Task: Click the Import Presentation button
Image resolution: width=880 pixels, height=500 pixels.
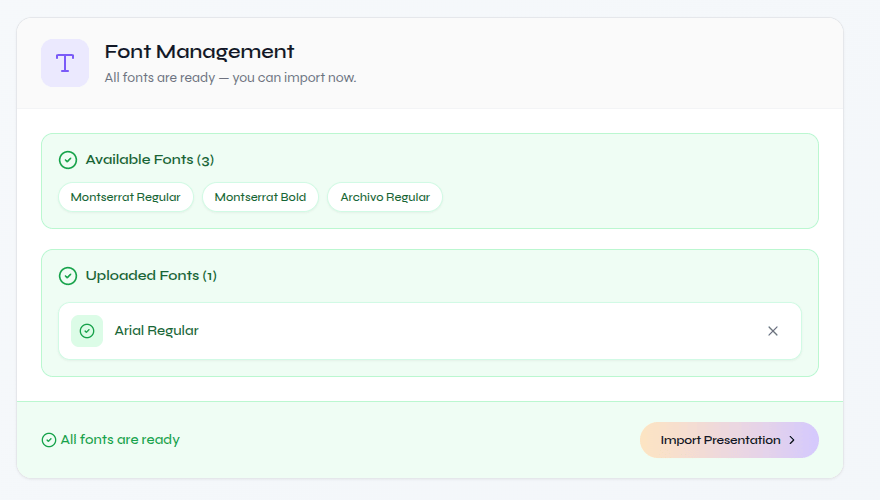Action: pos(729,440)
